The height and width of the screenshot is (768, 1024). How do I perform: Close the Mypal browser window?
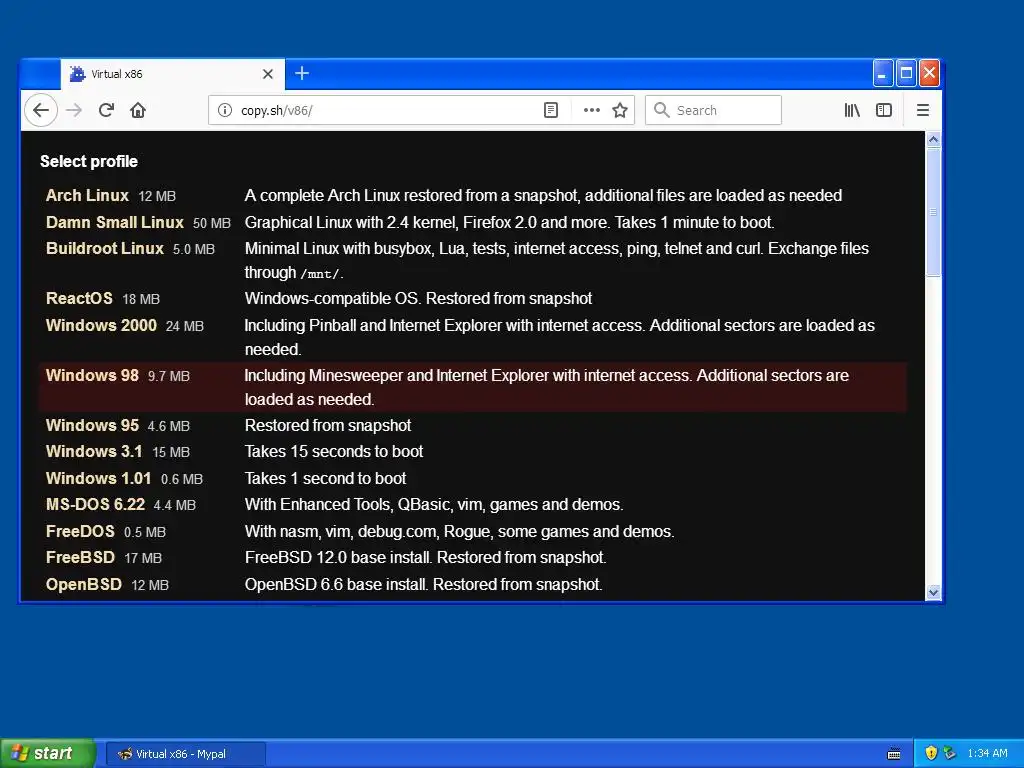(929, 73)
